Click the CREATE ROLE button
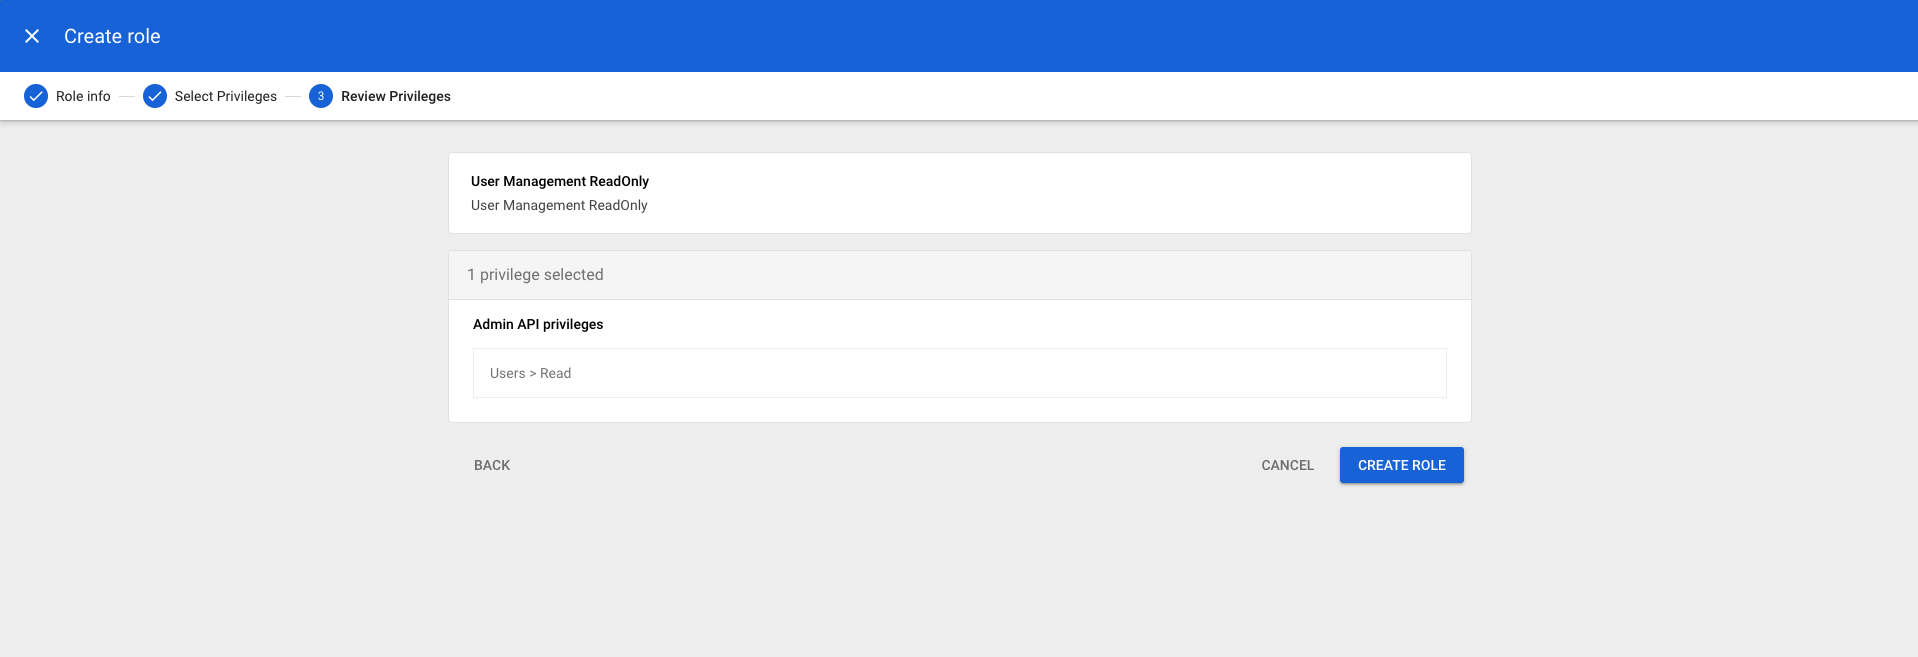The height and width of the screenshot is (657, 1918). [1401, 465]
